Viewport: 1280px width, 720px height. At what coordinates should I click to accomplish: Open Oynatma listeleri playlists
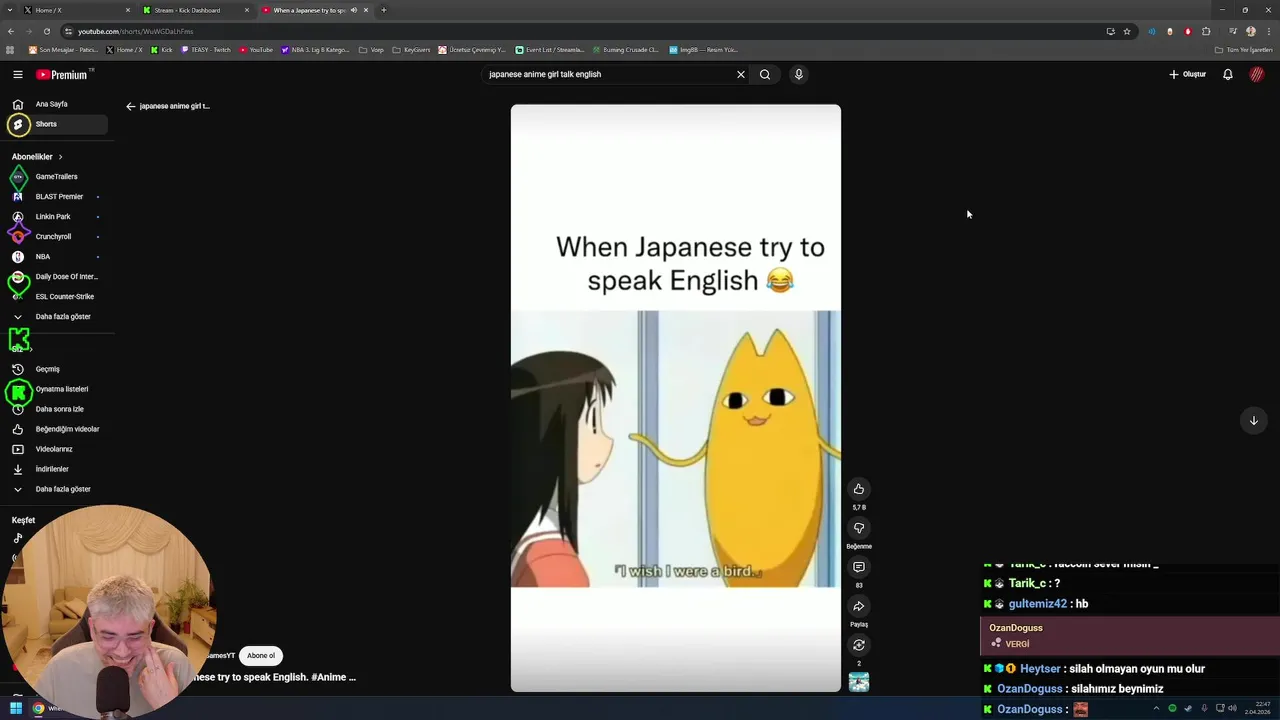(x=56, y=389)
